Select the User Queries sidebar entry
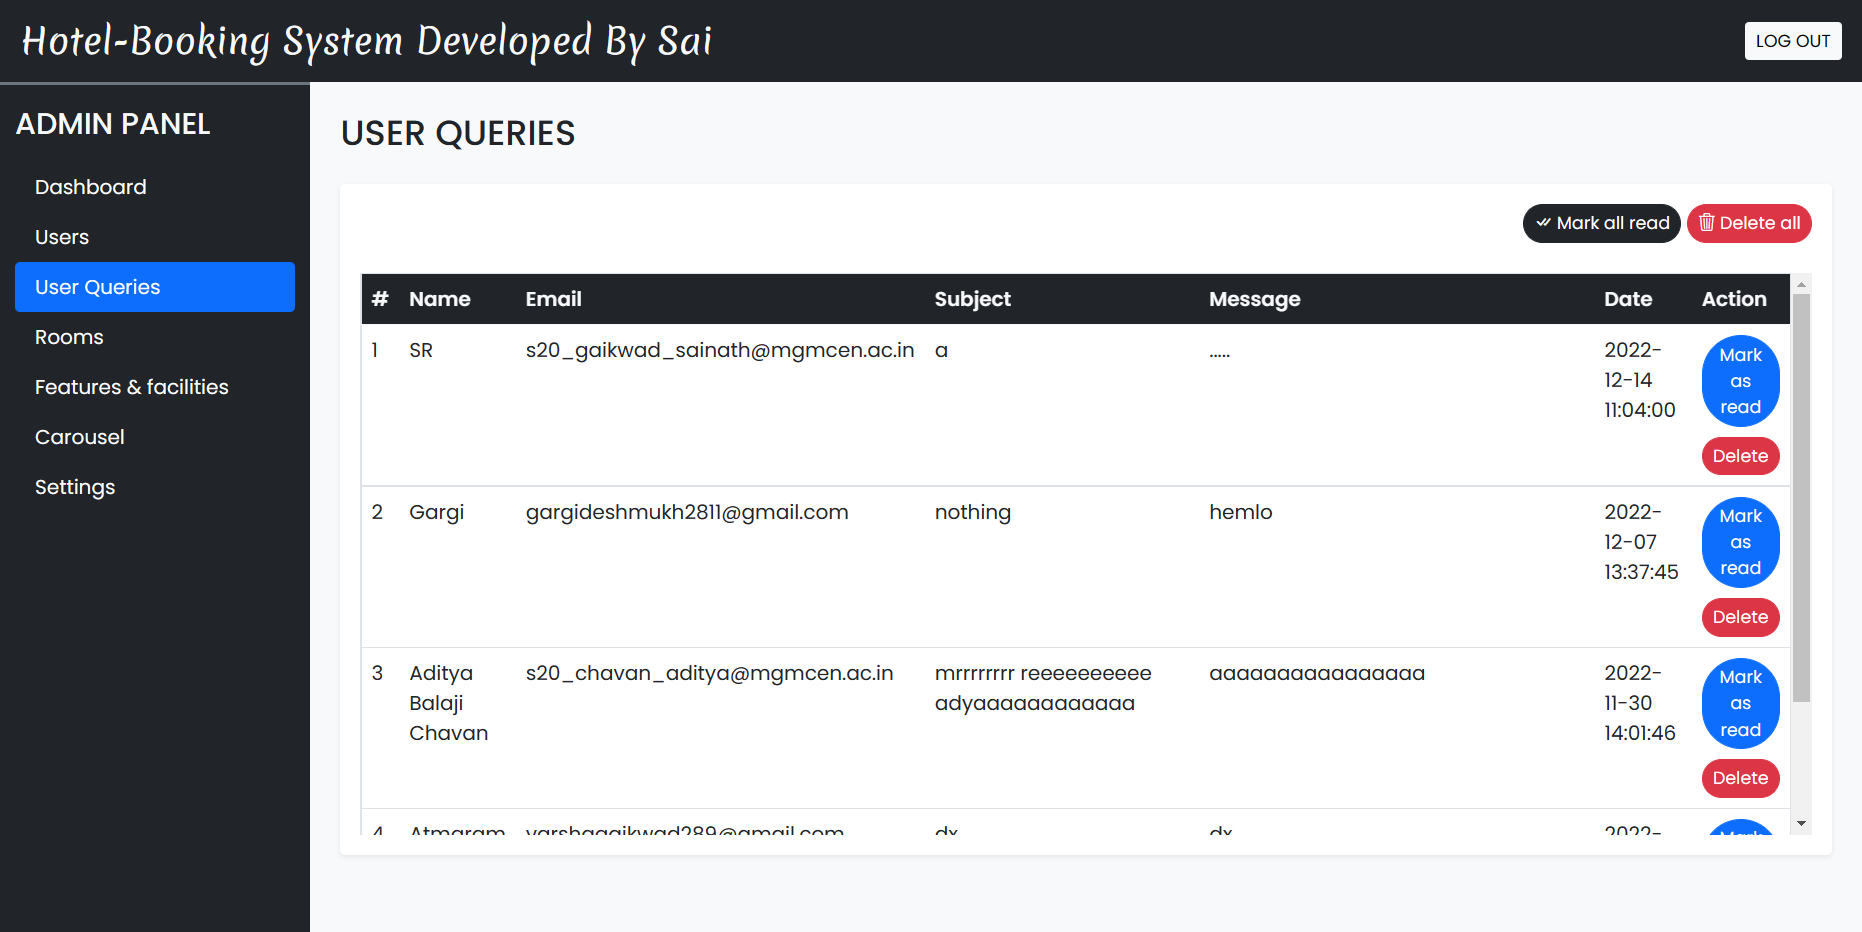The image size is (1862, 932). (95, 287)
